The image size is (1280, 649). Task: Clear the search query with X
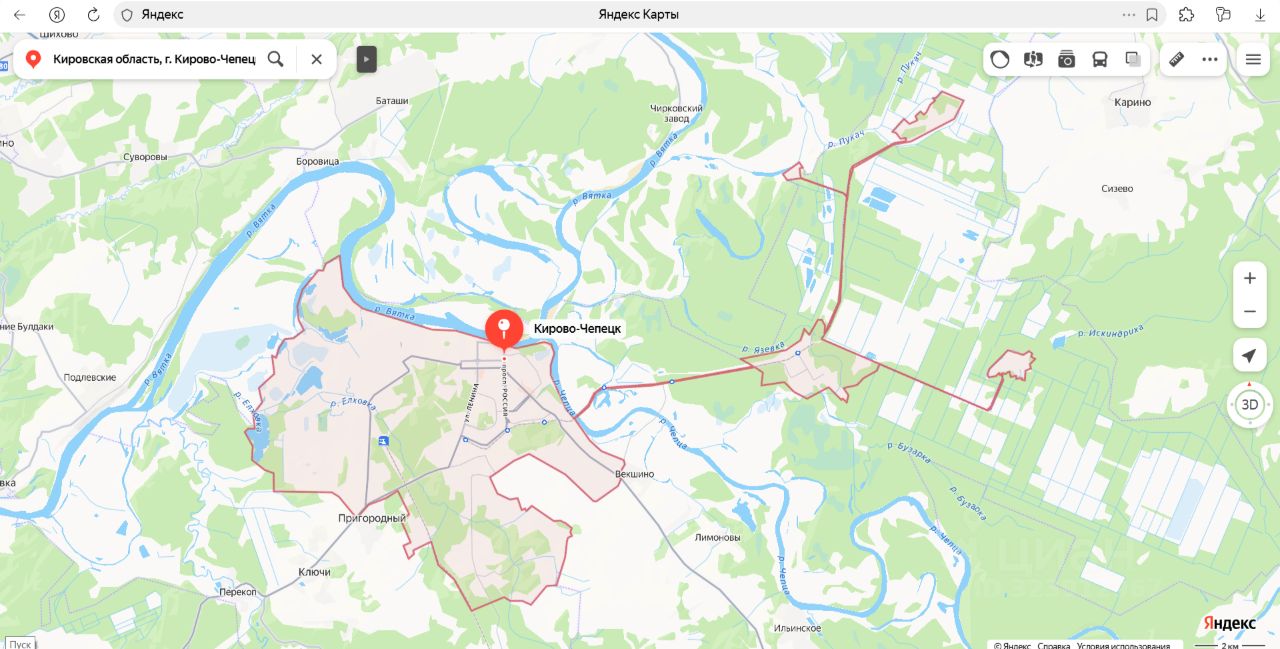point(316,59)
